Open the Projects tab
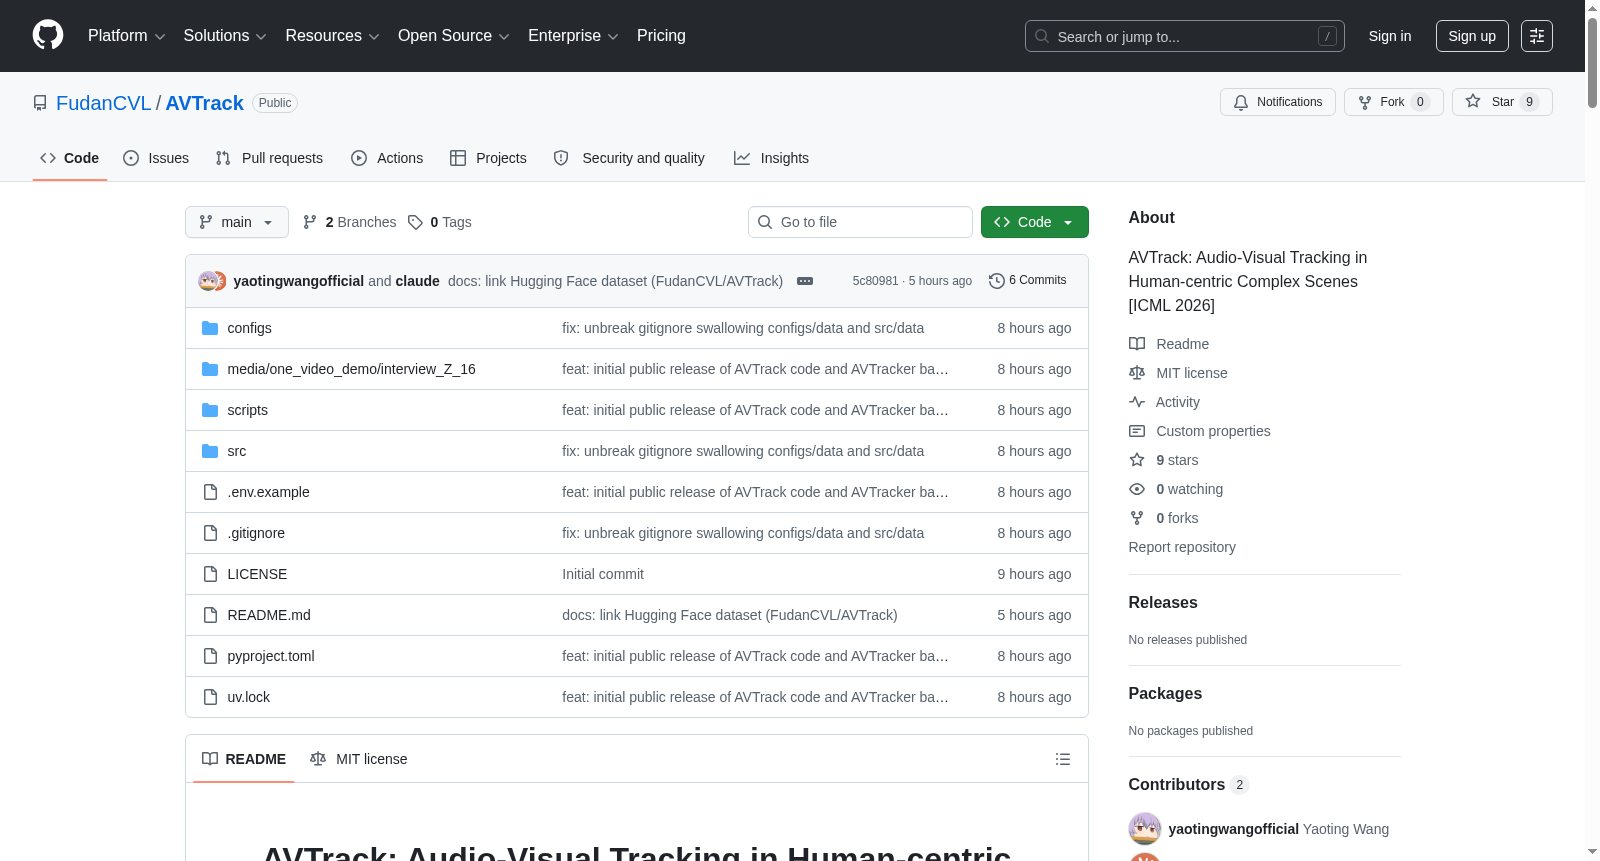The image size is (1600, 861). point(488,158)
